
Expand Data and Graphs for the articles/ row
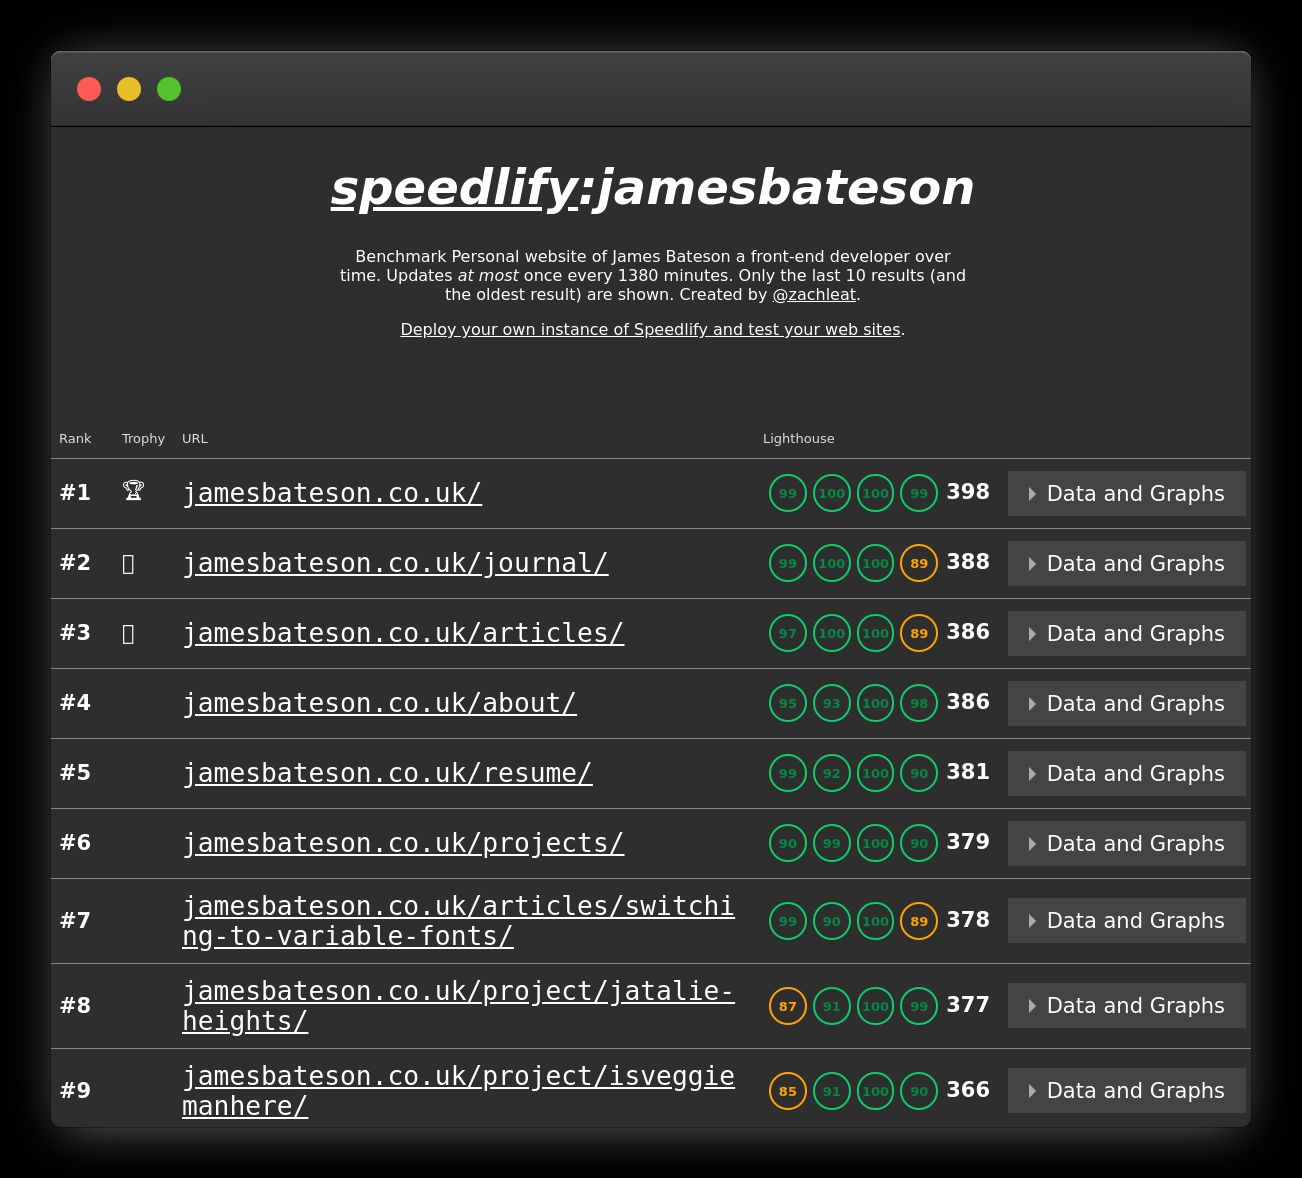pyautogui.click(x=1126, y=634)
